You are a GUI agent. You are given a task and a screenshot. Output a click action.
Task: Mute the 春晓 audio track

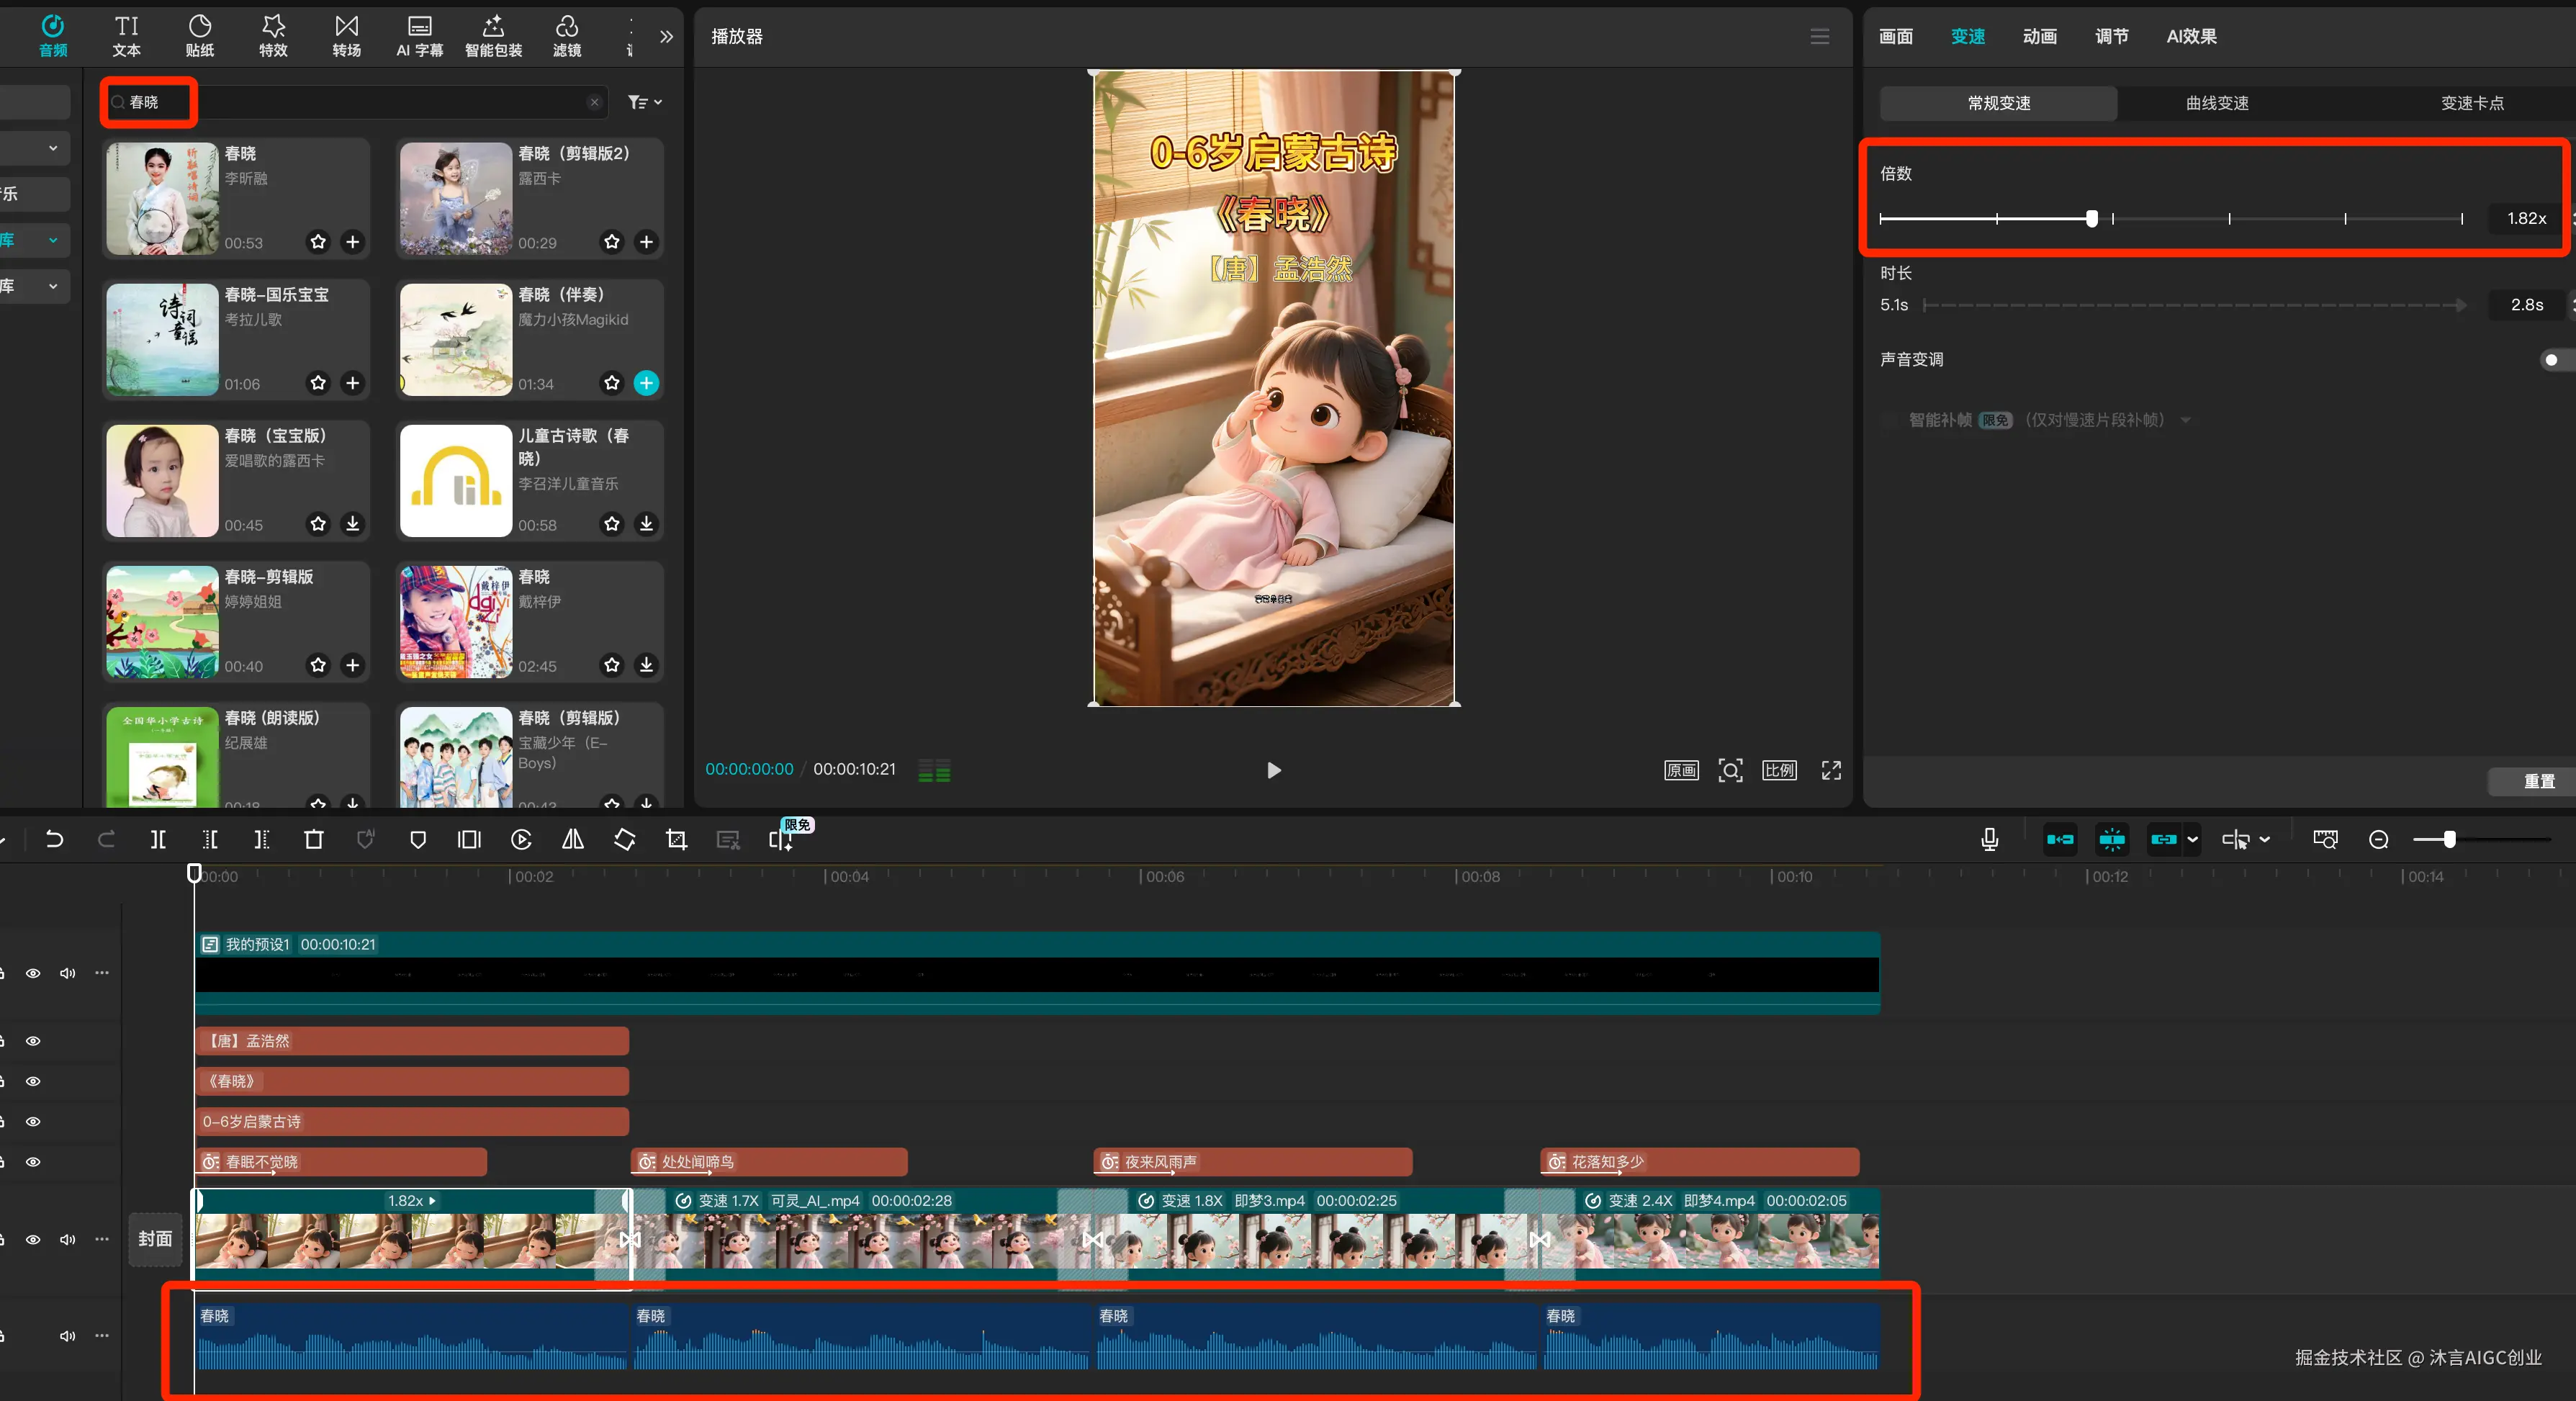[67, 1335]
